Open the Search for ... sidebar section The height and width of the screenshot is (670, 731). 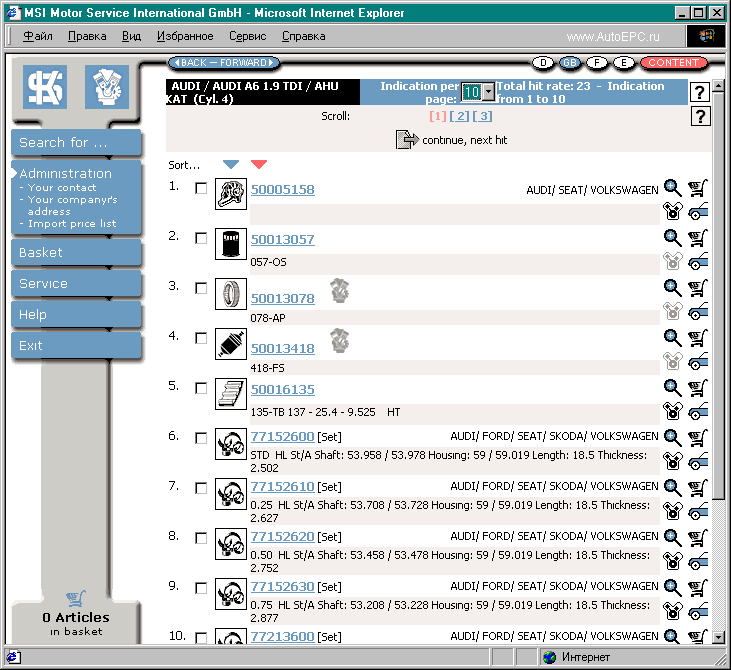click(76, 142)
